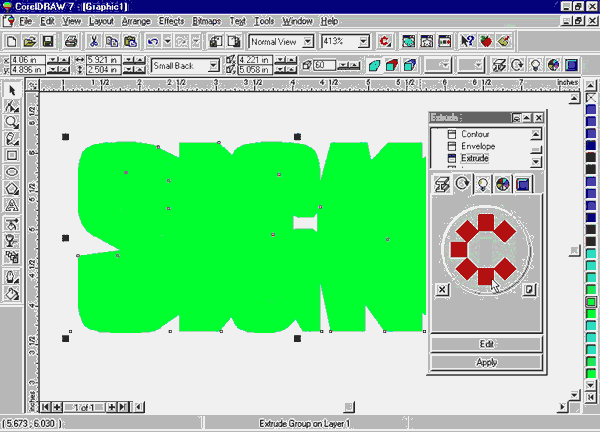Screen dimensions: 600x432
Task: Paste from clipboard icon
Action: 130,41
